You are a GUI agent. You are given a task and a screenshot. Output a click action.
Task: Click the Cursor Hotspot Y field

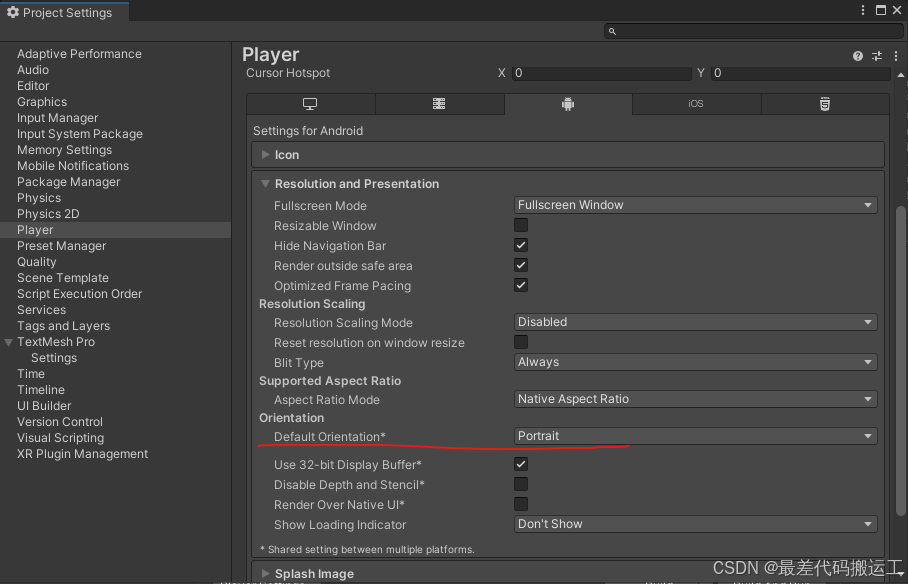pyautogui.click(x=800, y=73)
